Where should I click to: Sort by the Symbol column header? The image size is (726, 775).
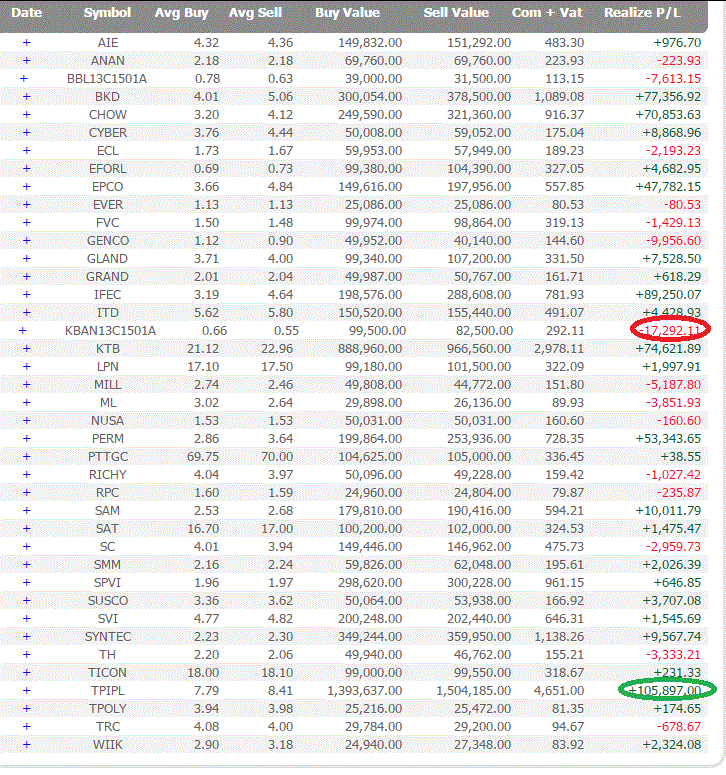[107, 12]
